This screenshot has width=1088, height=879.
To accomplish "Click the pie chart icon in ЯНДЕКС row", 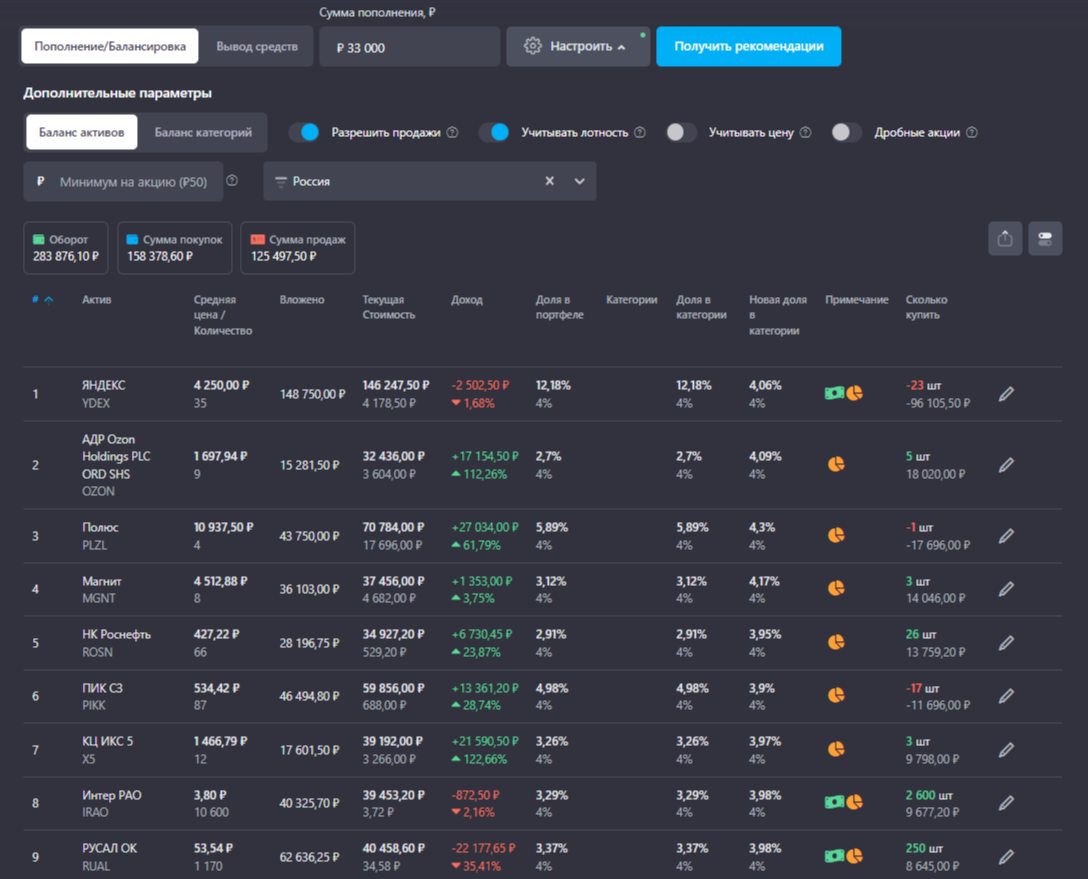I will click(855, 393).
